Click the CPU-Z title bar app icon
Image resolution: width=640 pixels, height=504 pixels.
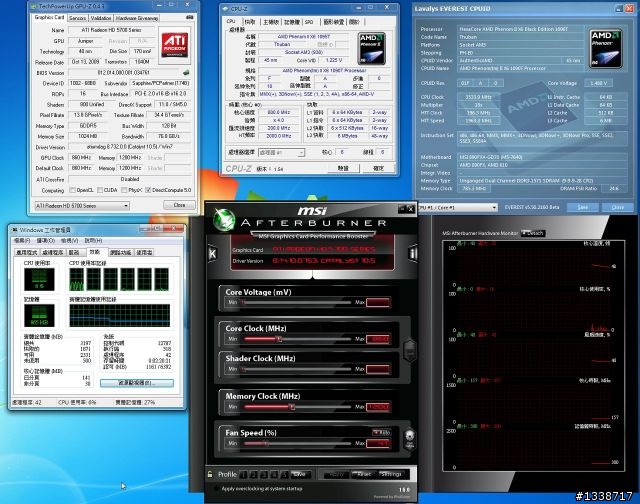click(225, 9)
